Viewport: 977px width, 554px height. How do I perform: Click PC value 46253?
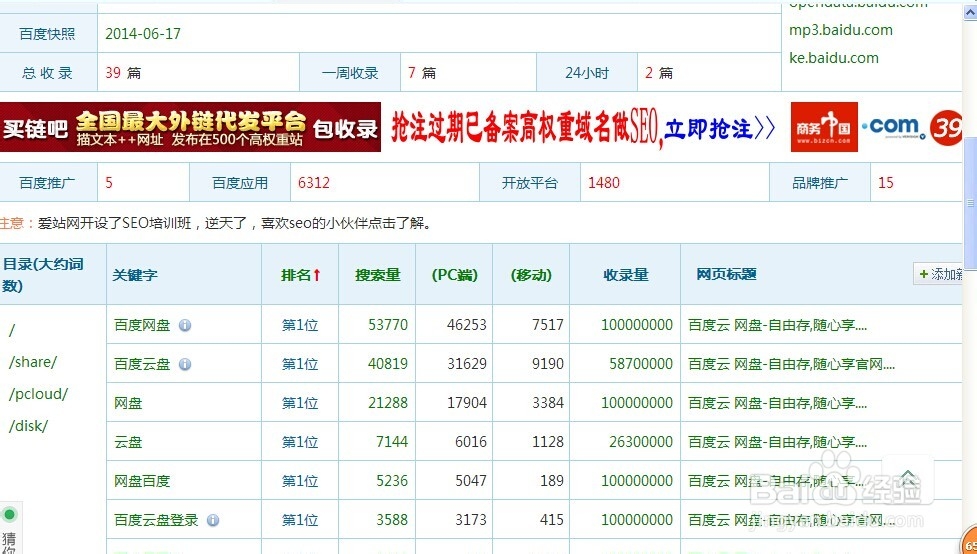pyautogui.click(x=467, y=325)
